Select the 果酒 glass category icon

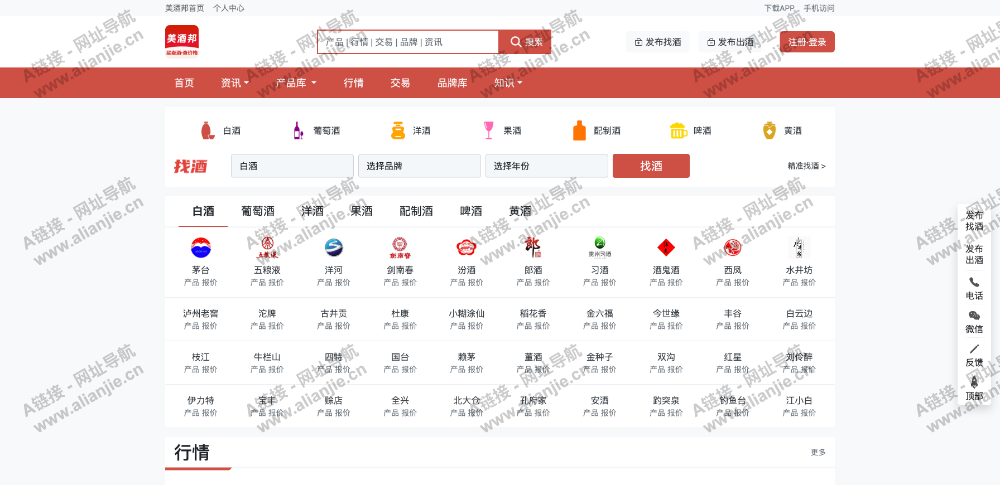coord(489,130)
